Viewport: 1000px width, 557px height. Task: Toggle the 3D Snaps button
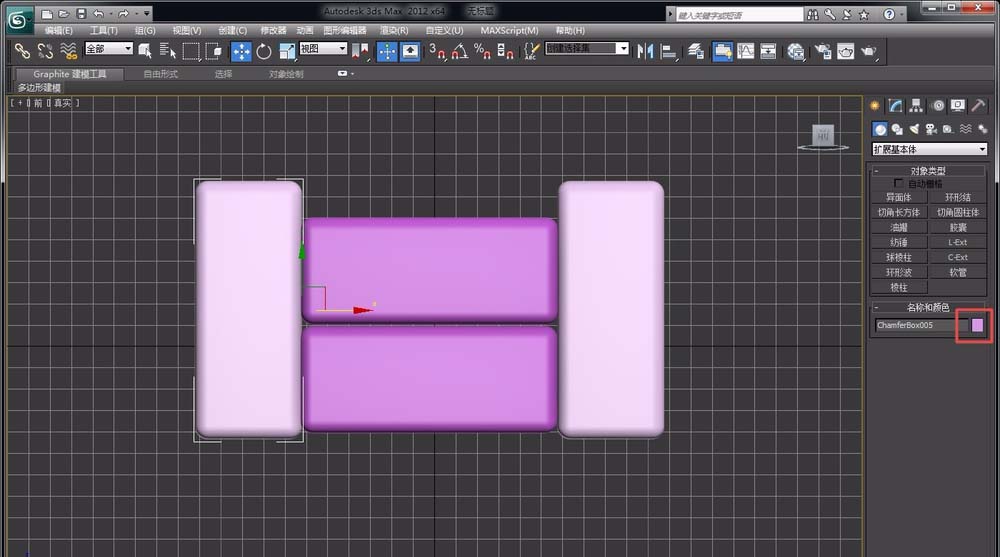point(437,51)
